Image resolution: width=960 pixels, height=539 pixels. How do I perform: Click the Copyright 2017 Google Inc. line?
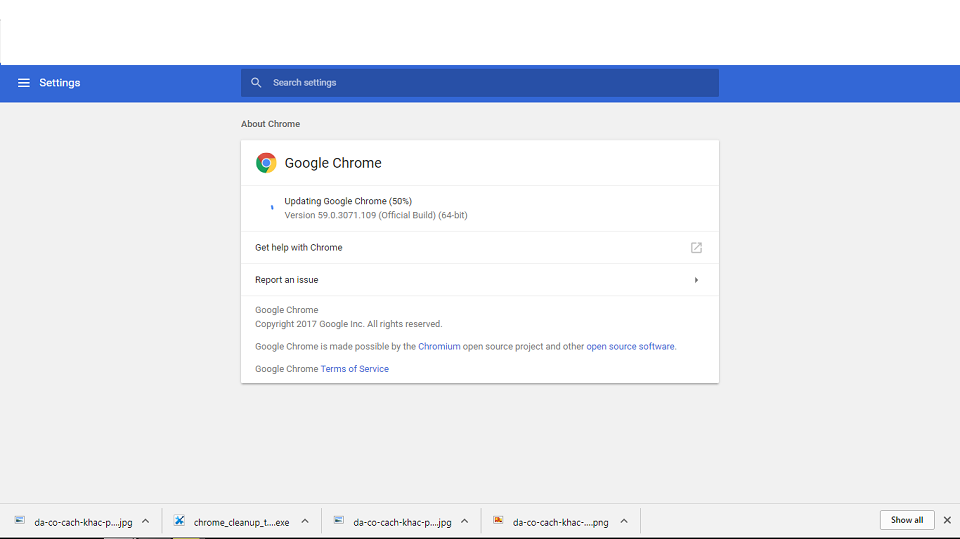[x=348, y=324]
